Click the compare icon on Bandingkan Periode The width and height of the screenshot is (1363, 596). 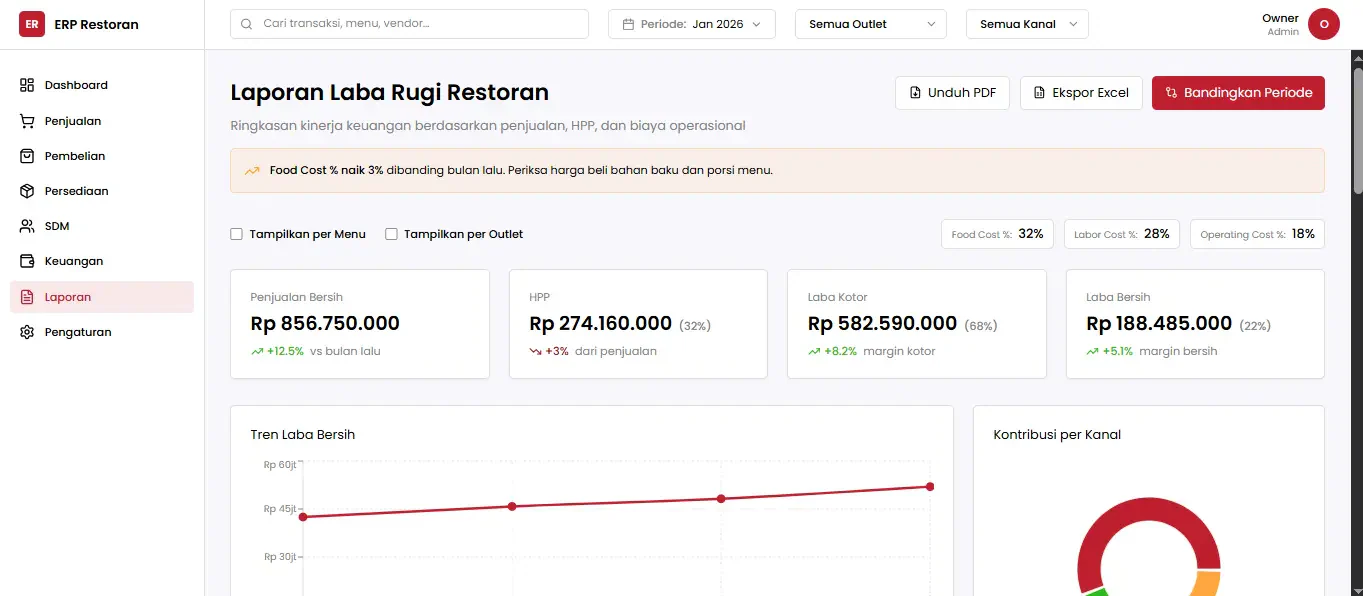click(x=1171, y=93)
